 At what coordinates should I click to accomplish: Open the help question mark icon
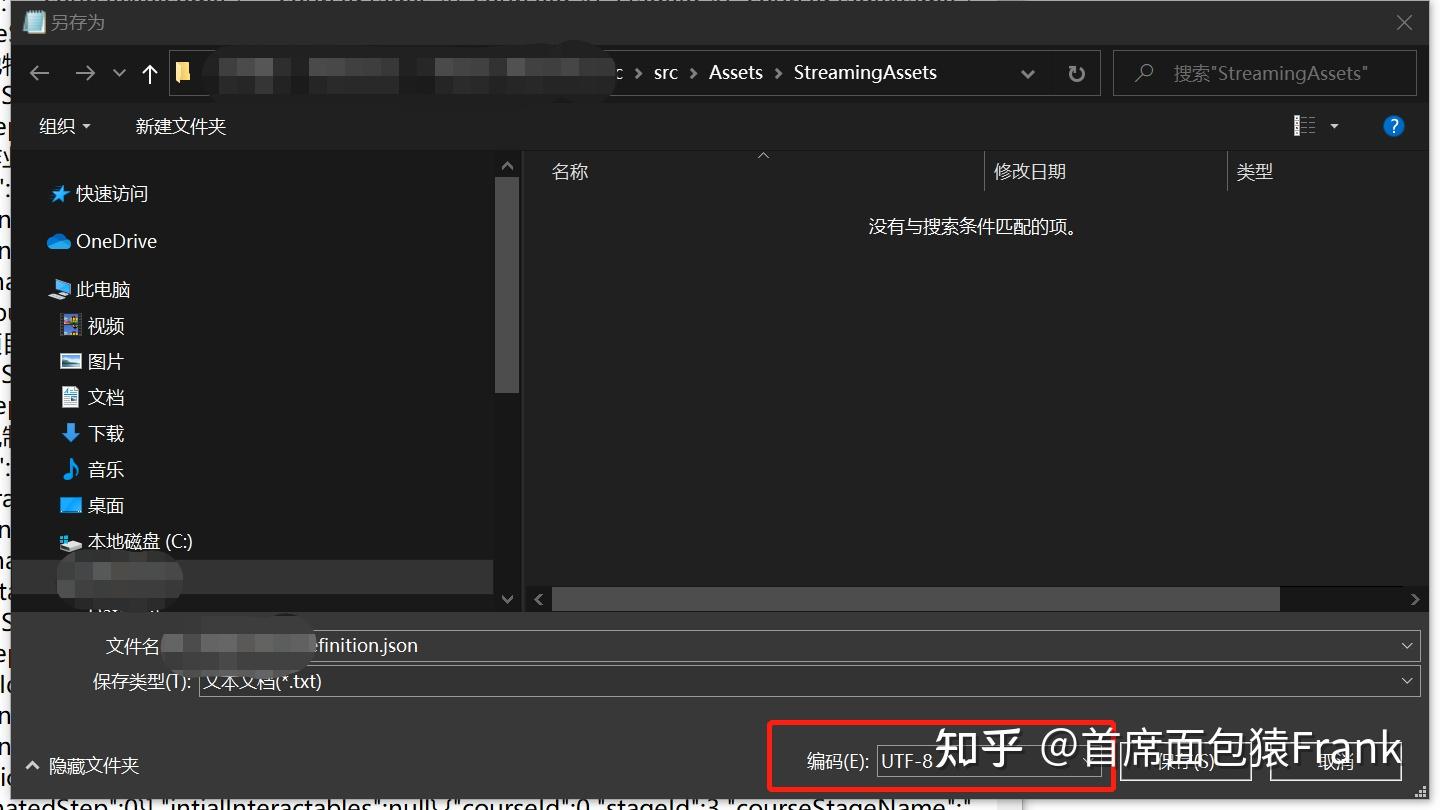(x=1394, y=125)
